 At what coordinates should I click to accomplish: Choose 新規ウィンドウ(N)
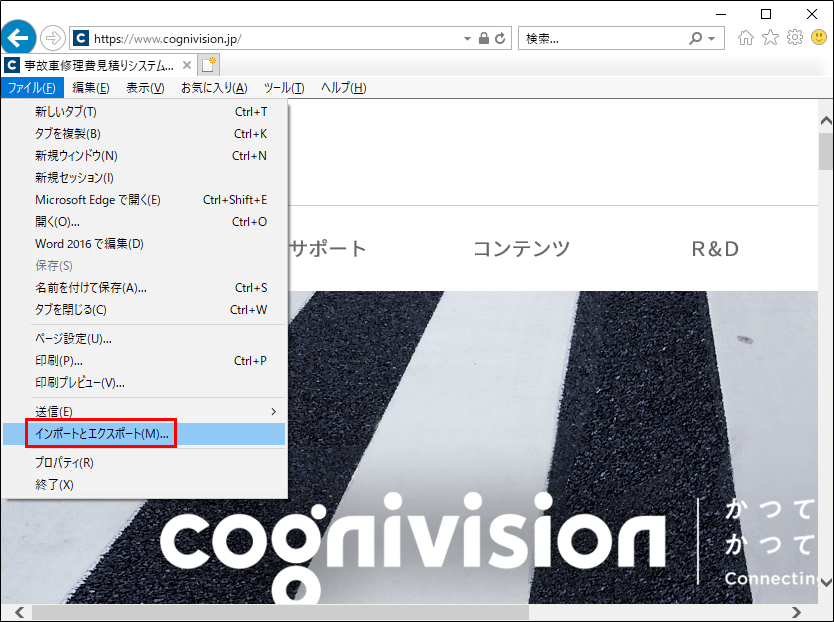click(144, 156)
